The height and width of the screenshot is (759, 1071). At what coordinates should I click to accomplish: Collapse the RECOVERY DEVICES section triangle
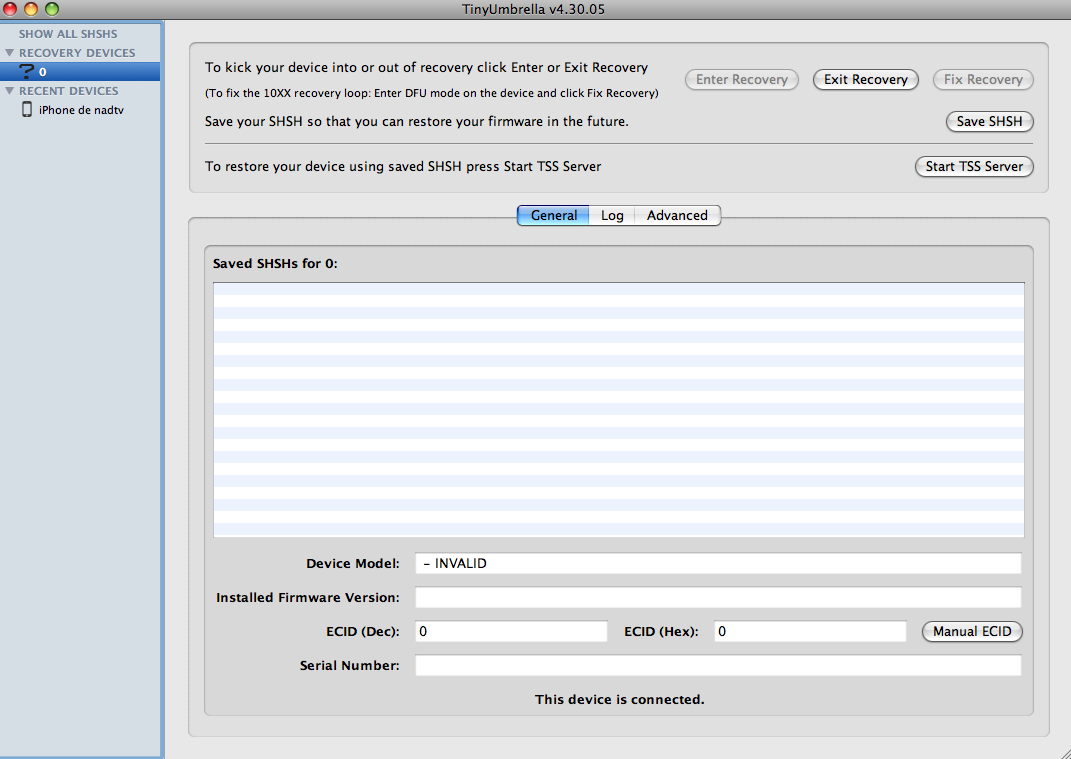[10, 53]
